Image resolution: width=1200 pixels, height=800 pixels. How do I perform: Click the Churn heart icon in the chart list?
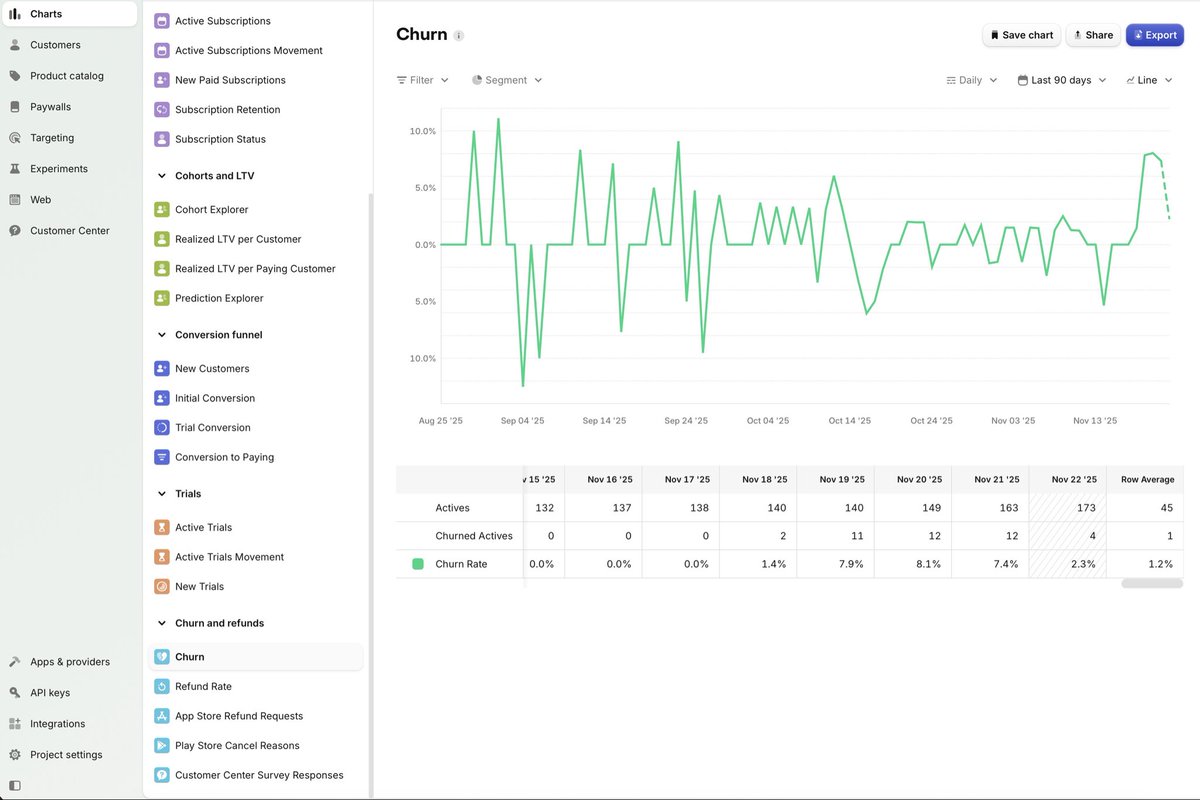click(x=162, y=657)
